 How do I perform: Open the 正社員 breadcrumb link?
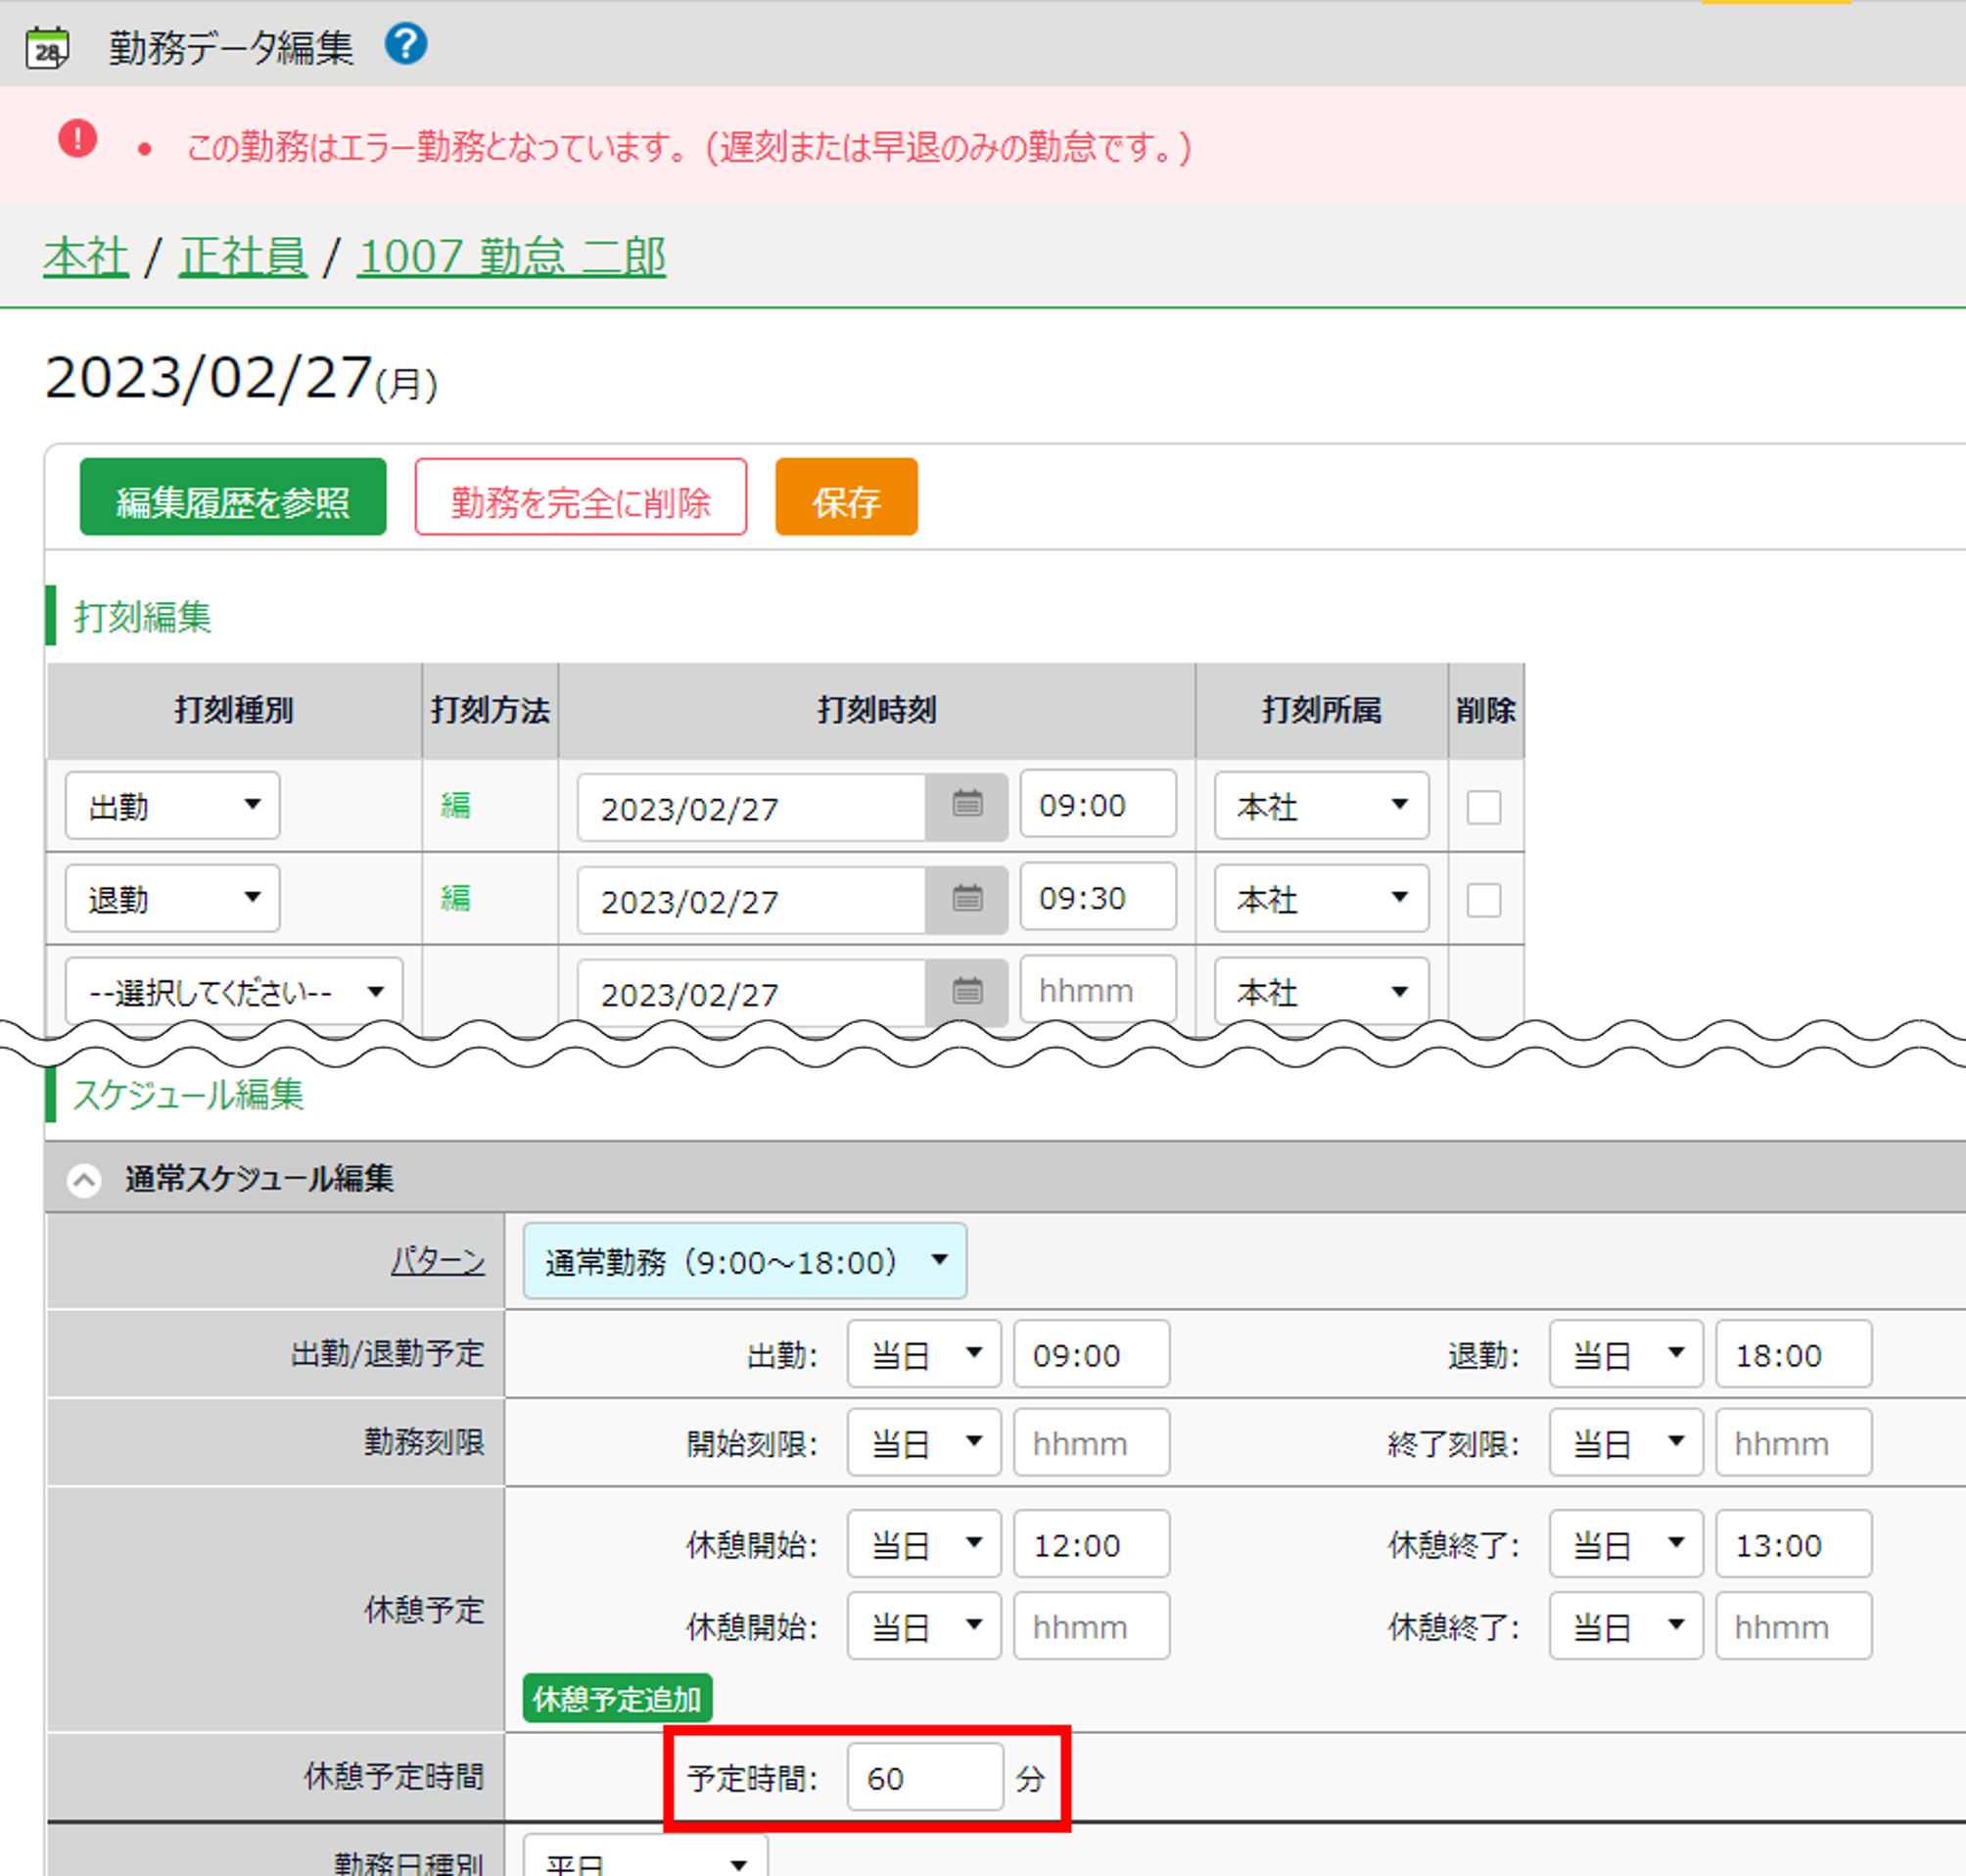coord(243,256)
